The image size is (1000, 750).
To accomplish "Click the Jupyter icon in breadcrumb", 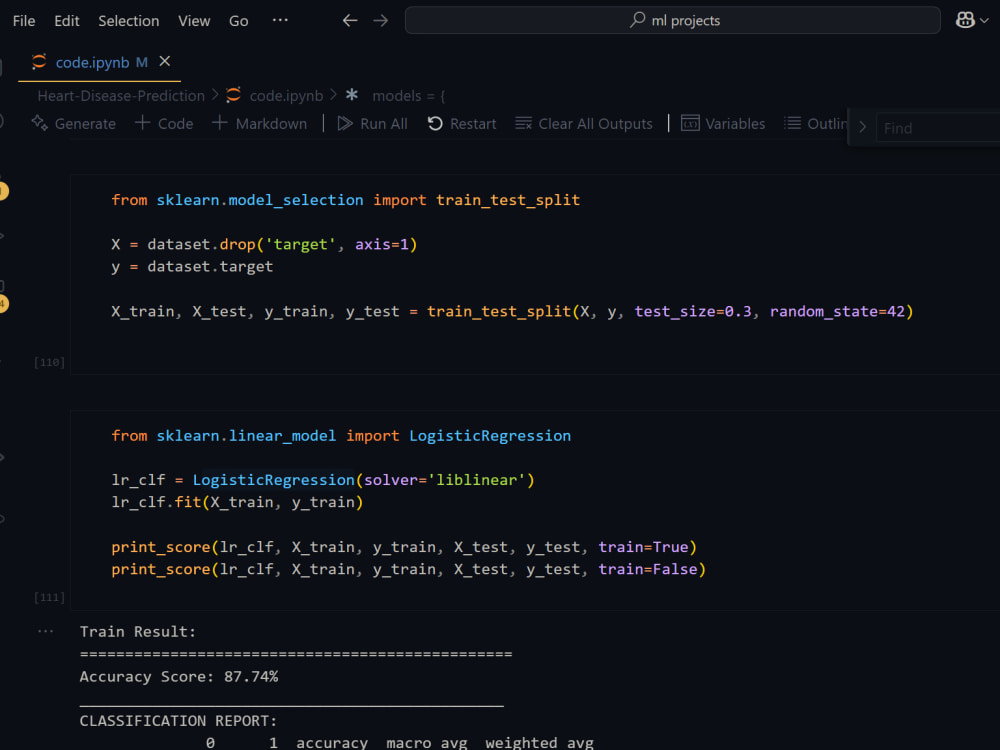I will (x=233, y=95).
